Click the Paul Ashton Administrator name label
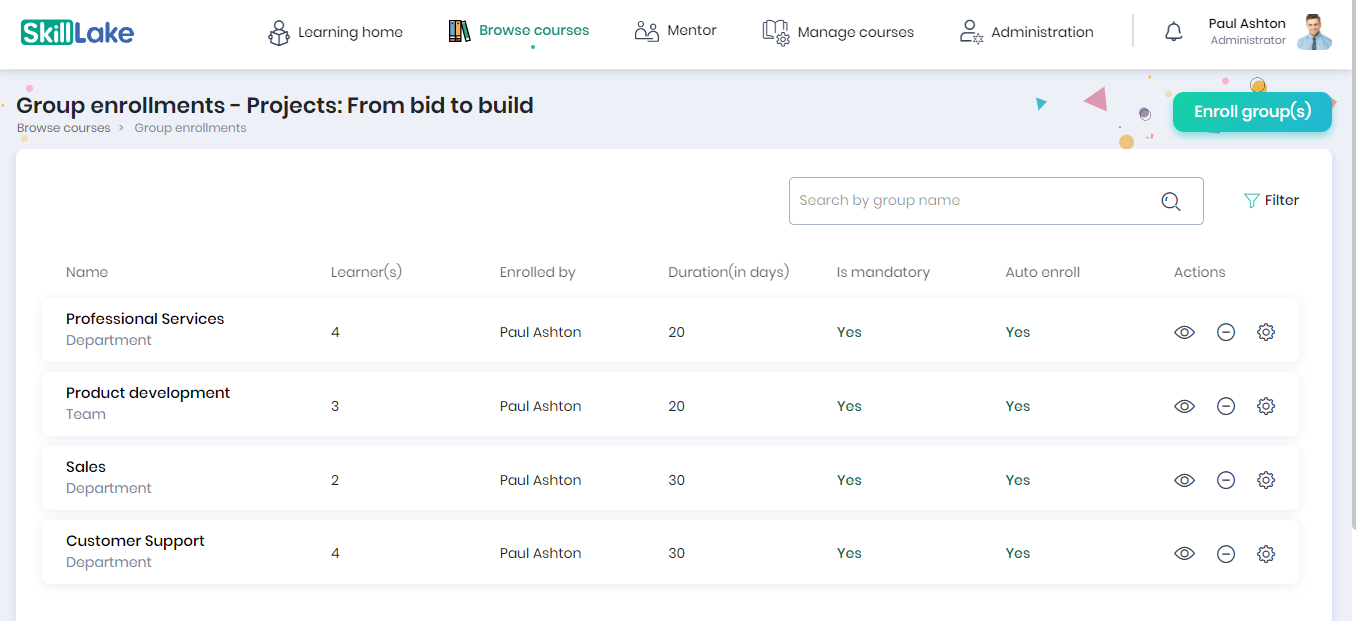This screenshot has height=621, width=1356. click(1247, 32)
